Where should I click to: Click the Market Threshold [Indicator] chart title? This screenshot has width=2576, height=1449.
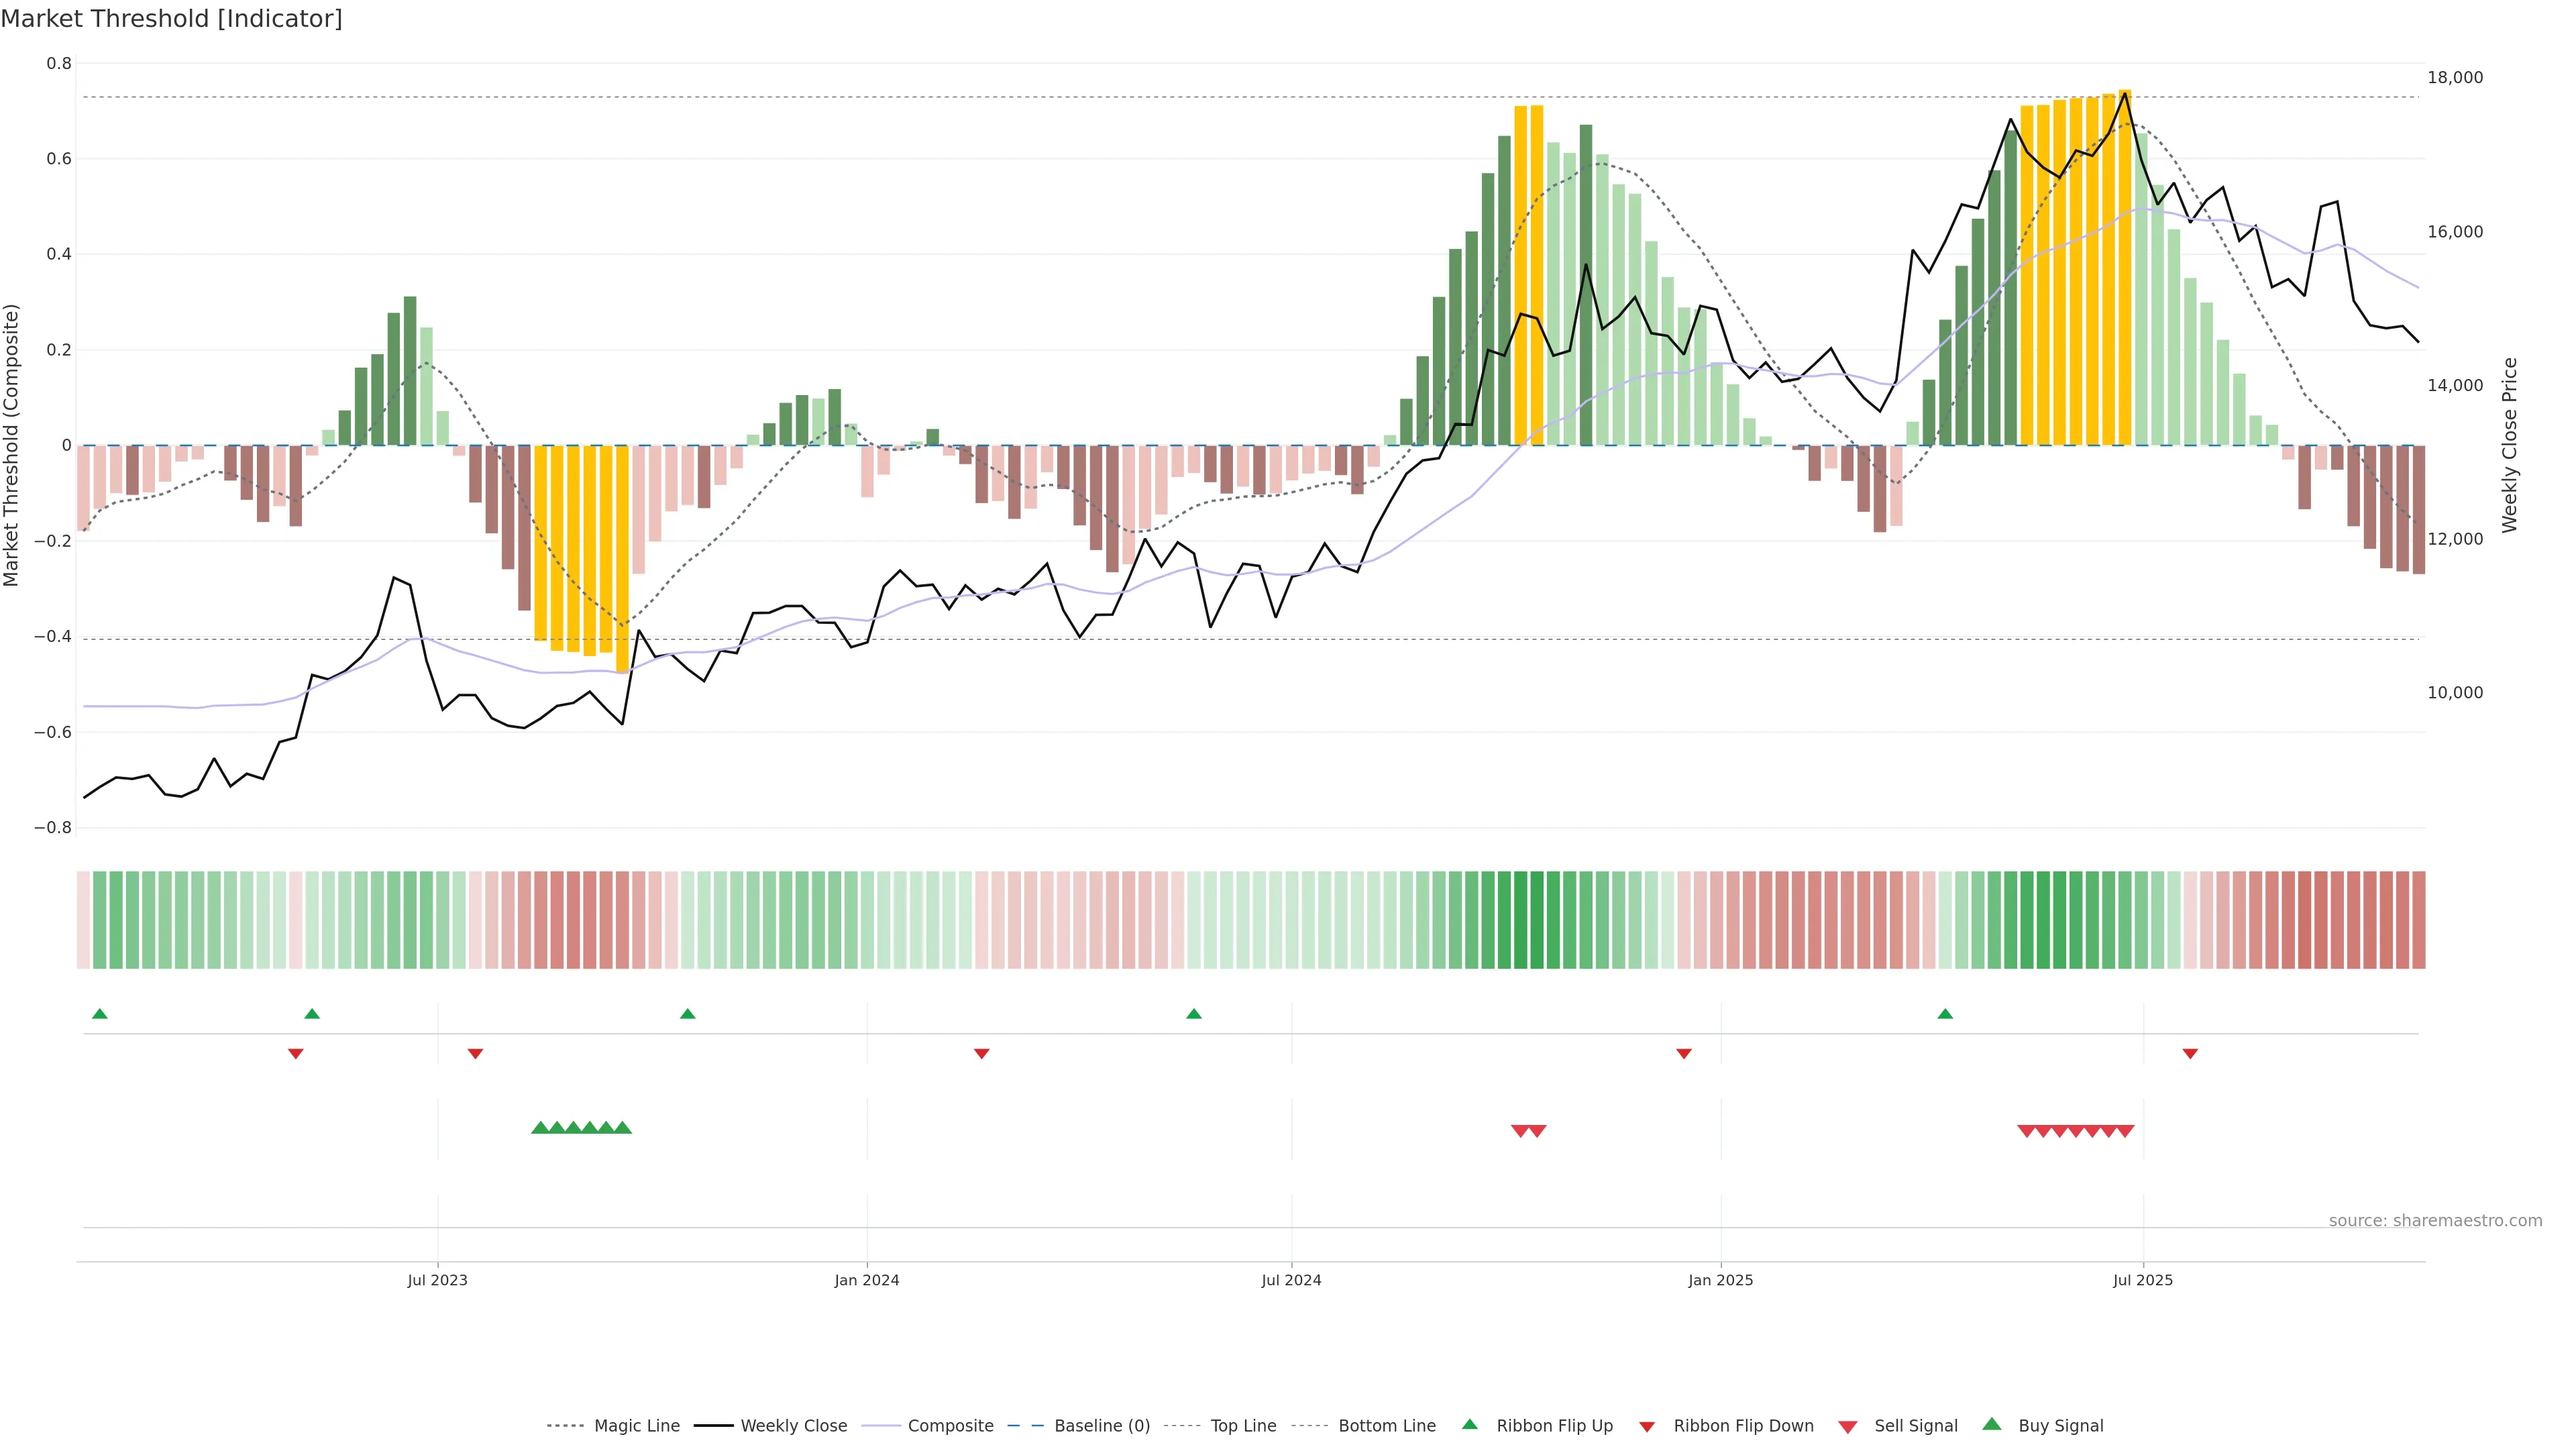(x=171, y=19)
